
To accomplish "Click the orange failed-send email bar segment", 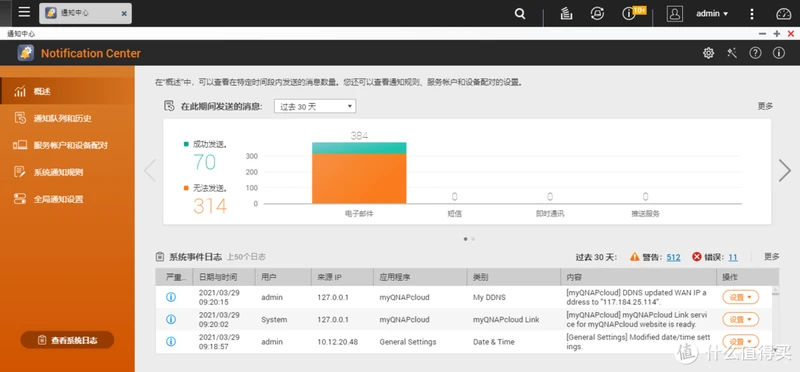I will click(x=359, y=179).
